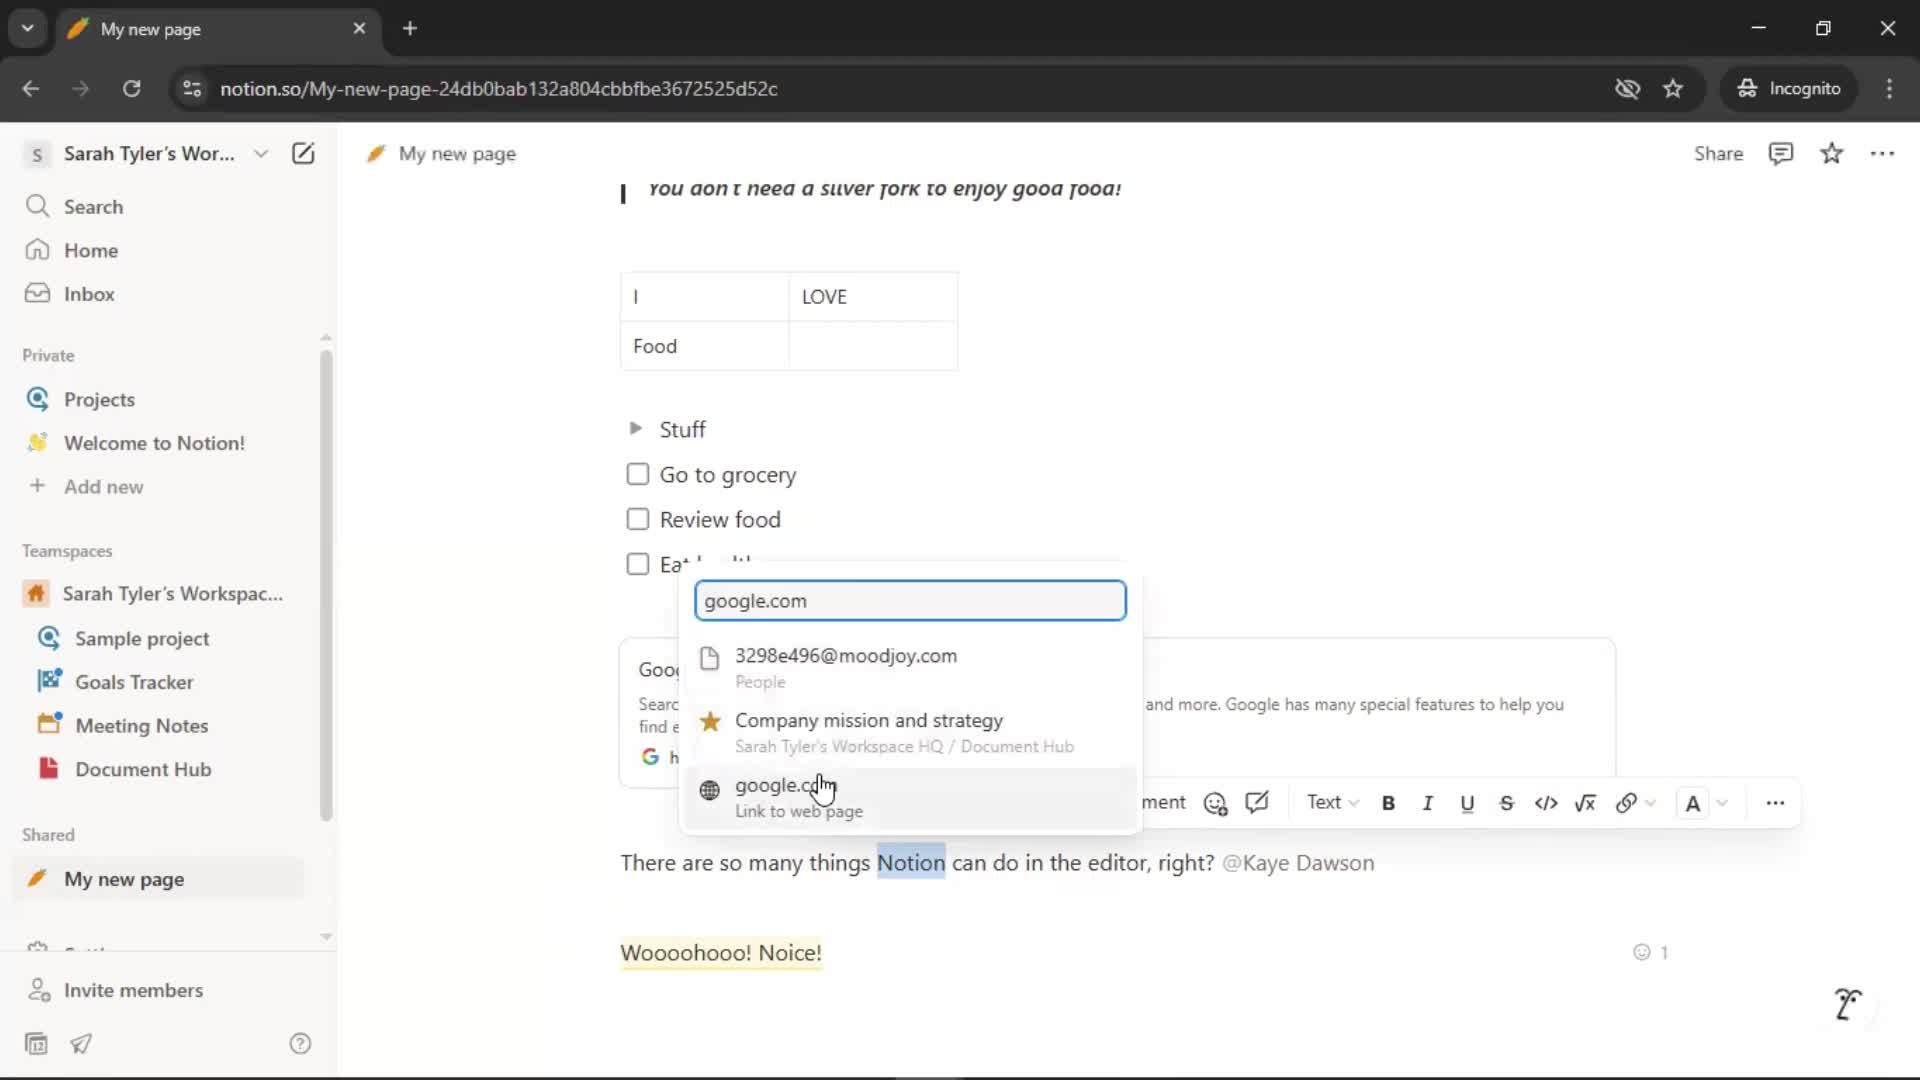Open the text color A dropdown
This screenshot has height=1080, width=1920.
(x=1705, y=803)
